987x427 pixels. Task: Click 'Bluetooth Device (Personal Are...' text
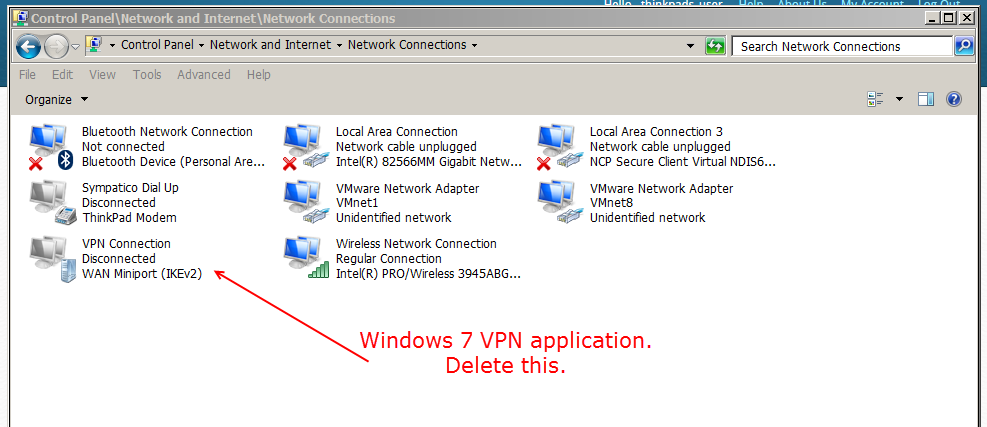tap(173, 162)
